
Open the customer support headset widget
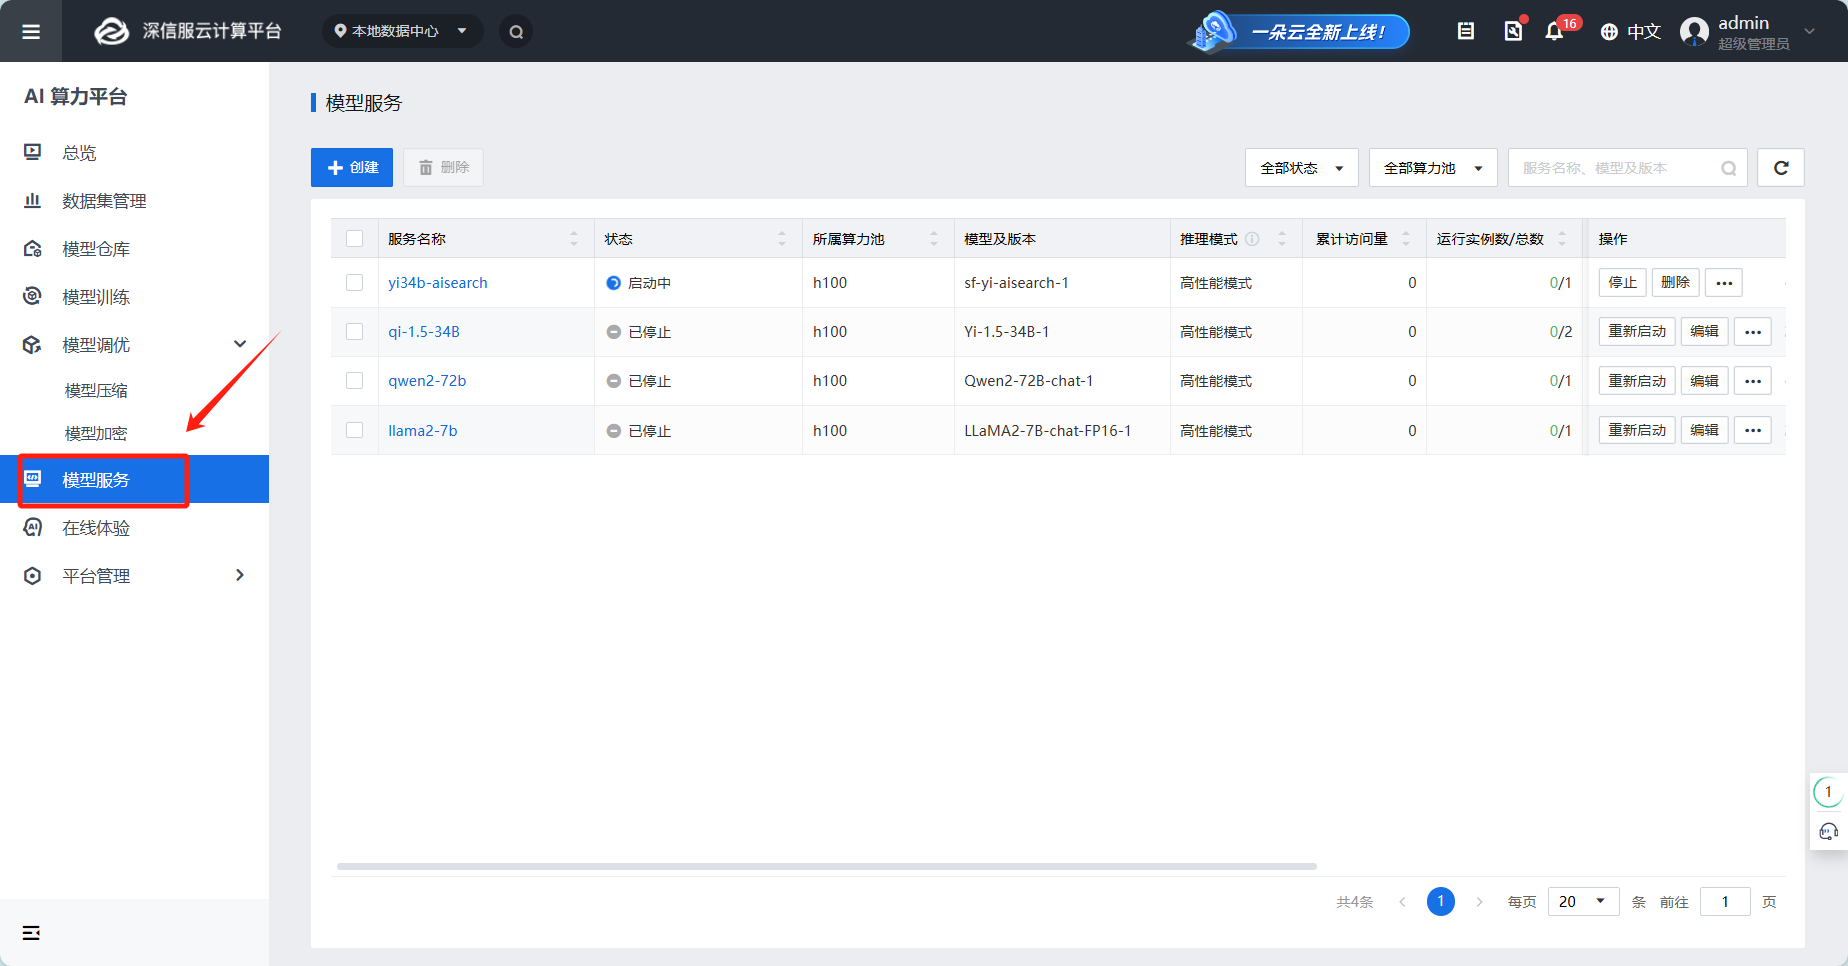point(1829,831)
